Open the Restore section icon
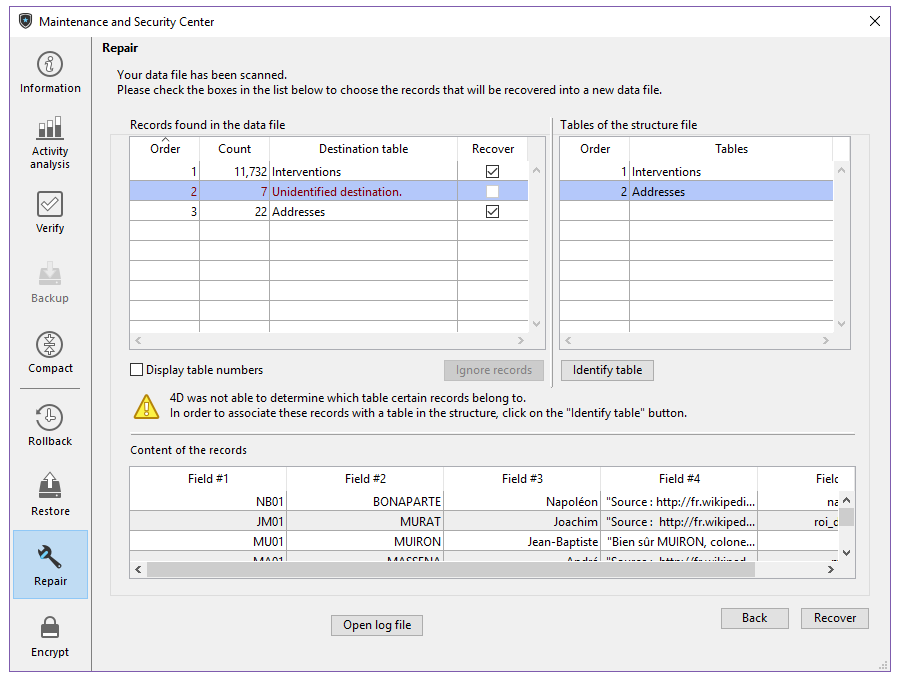Screen dimensions: 903x682 pyautogui.click(x=50, y=487)
